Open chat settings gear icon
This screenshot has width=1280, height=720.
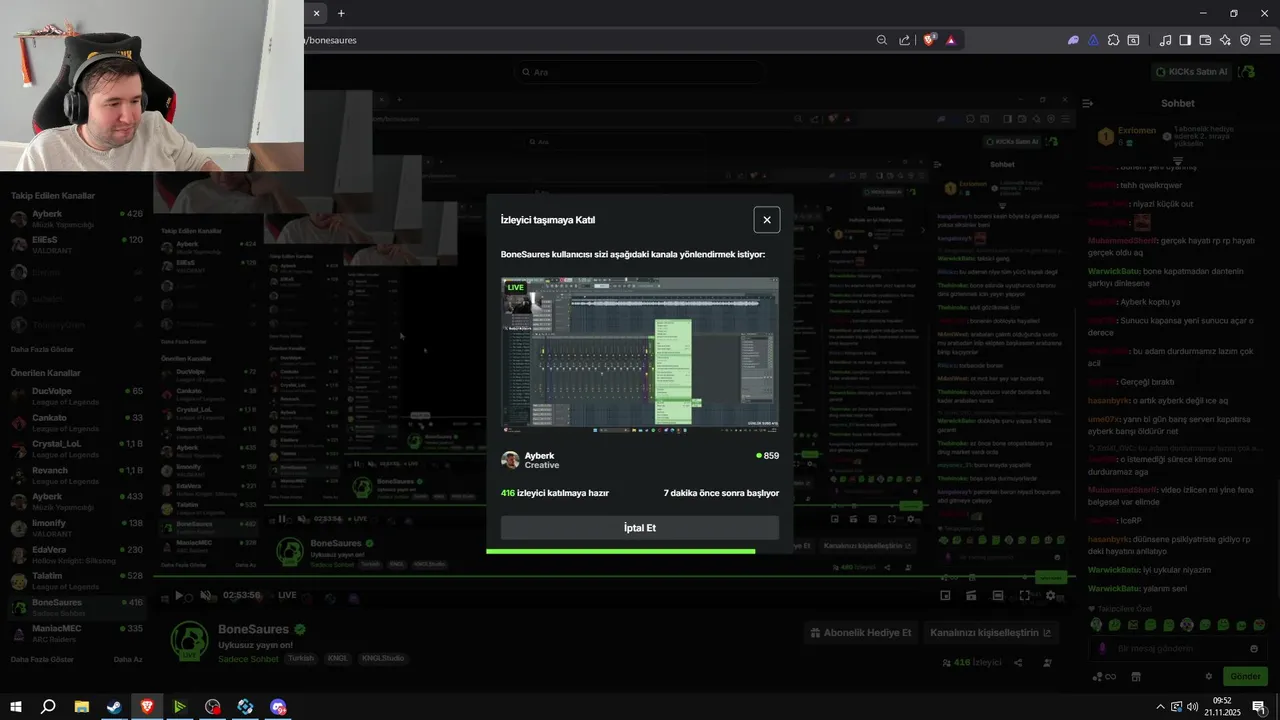click(x=1208, y=676)
